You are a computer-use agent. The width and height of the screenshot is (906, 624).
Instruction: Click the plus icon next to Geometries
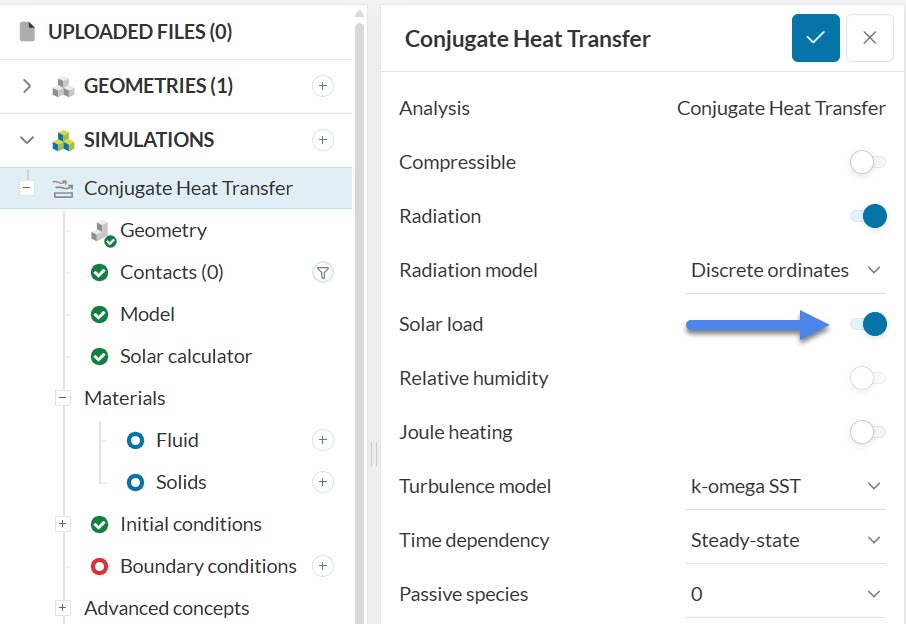point(323,86)
